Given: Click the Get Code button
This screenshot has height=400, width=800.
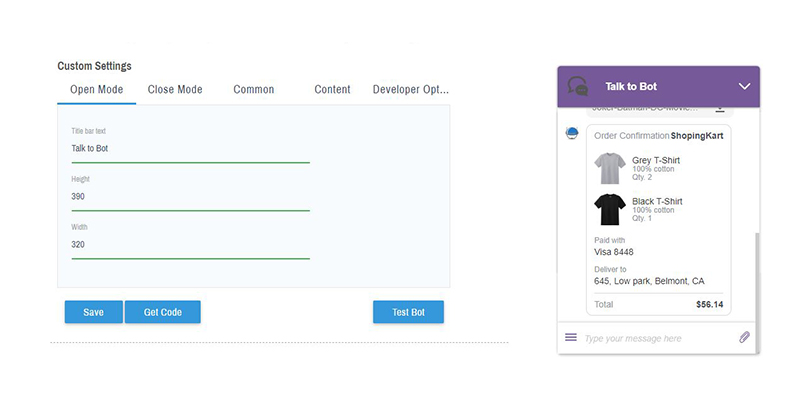Looking at the screenshot, I should pos(162,312).
